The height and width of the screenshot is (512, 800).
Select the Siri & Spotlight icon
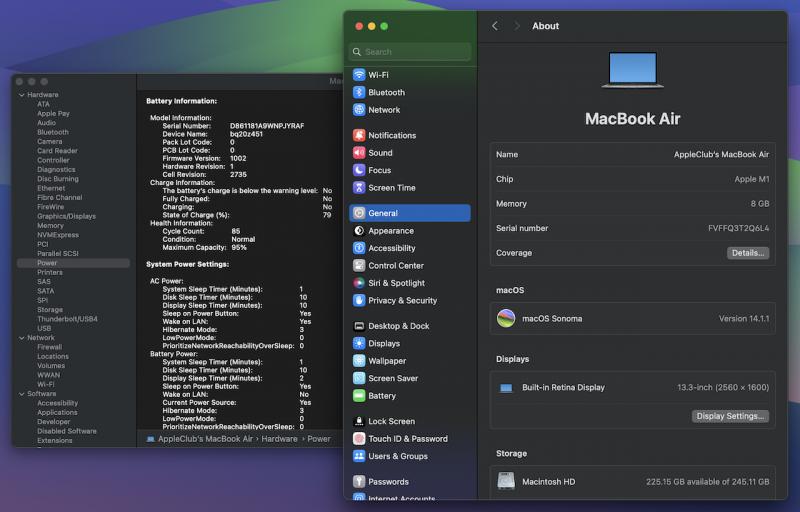(359, 283)
